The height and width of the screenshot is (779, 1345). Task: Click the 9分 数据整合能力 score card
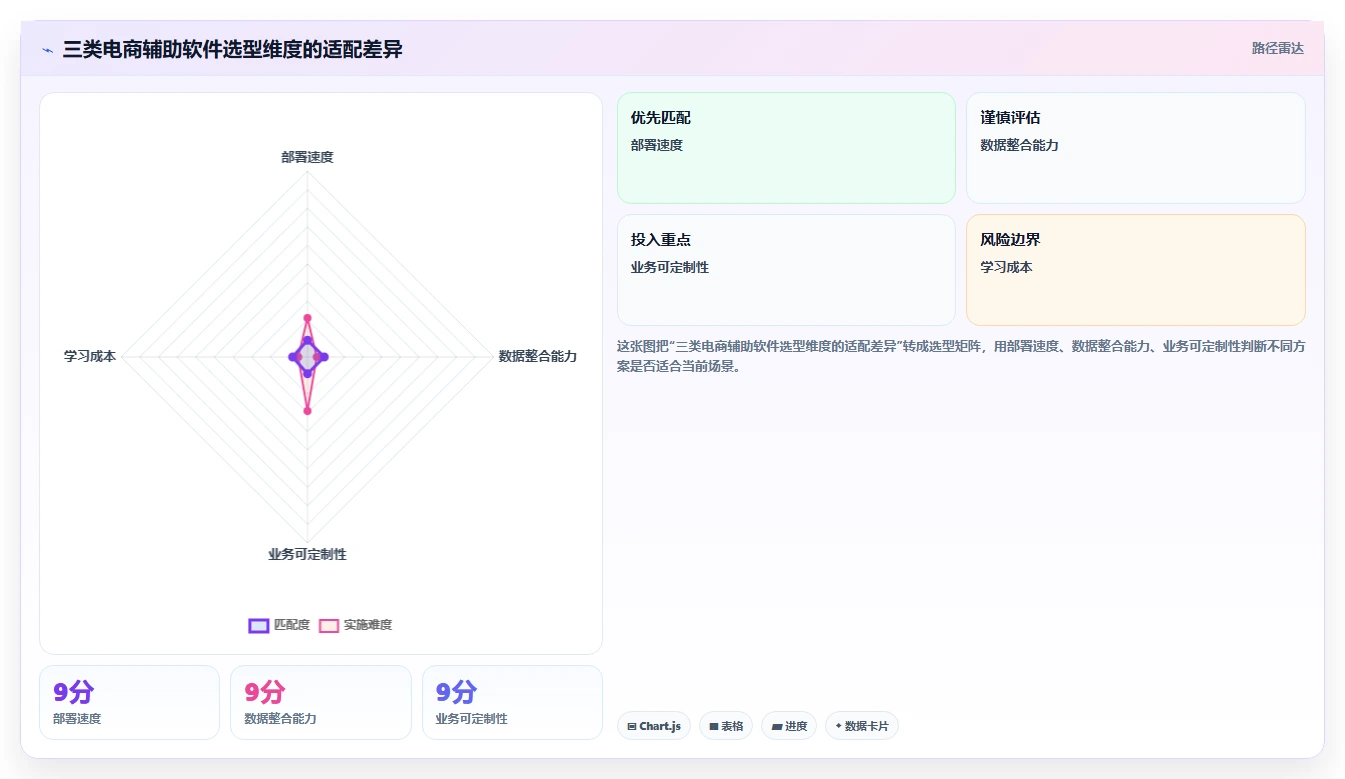pos(320,702)
